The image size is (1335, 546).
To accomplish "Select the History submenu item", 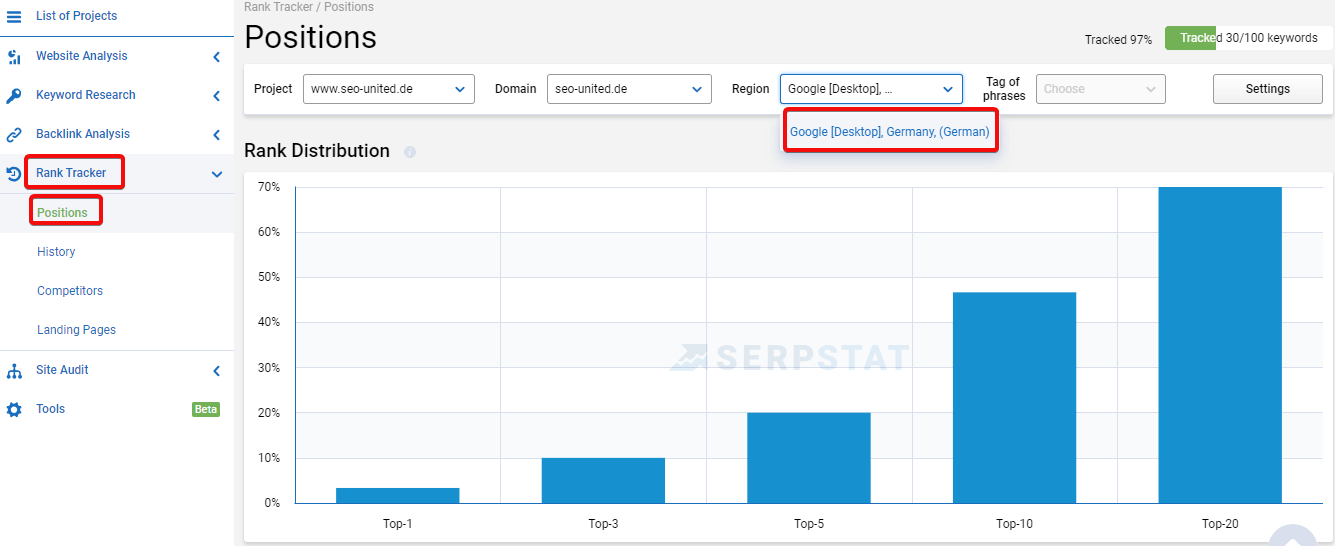I will click(56, 252).
